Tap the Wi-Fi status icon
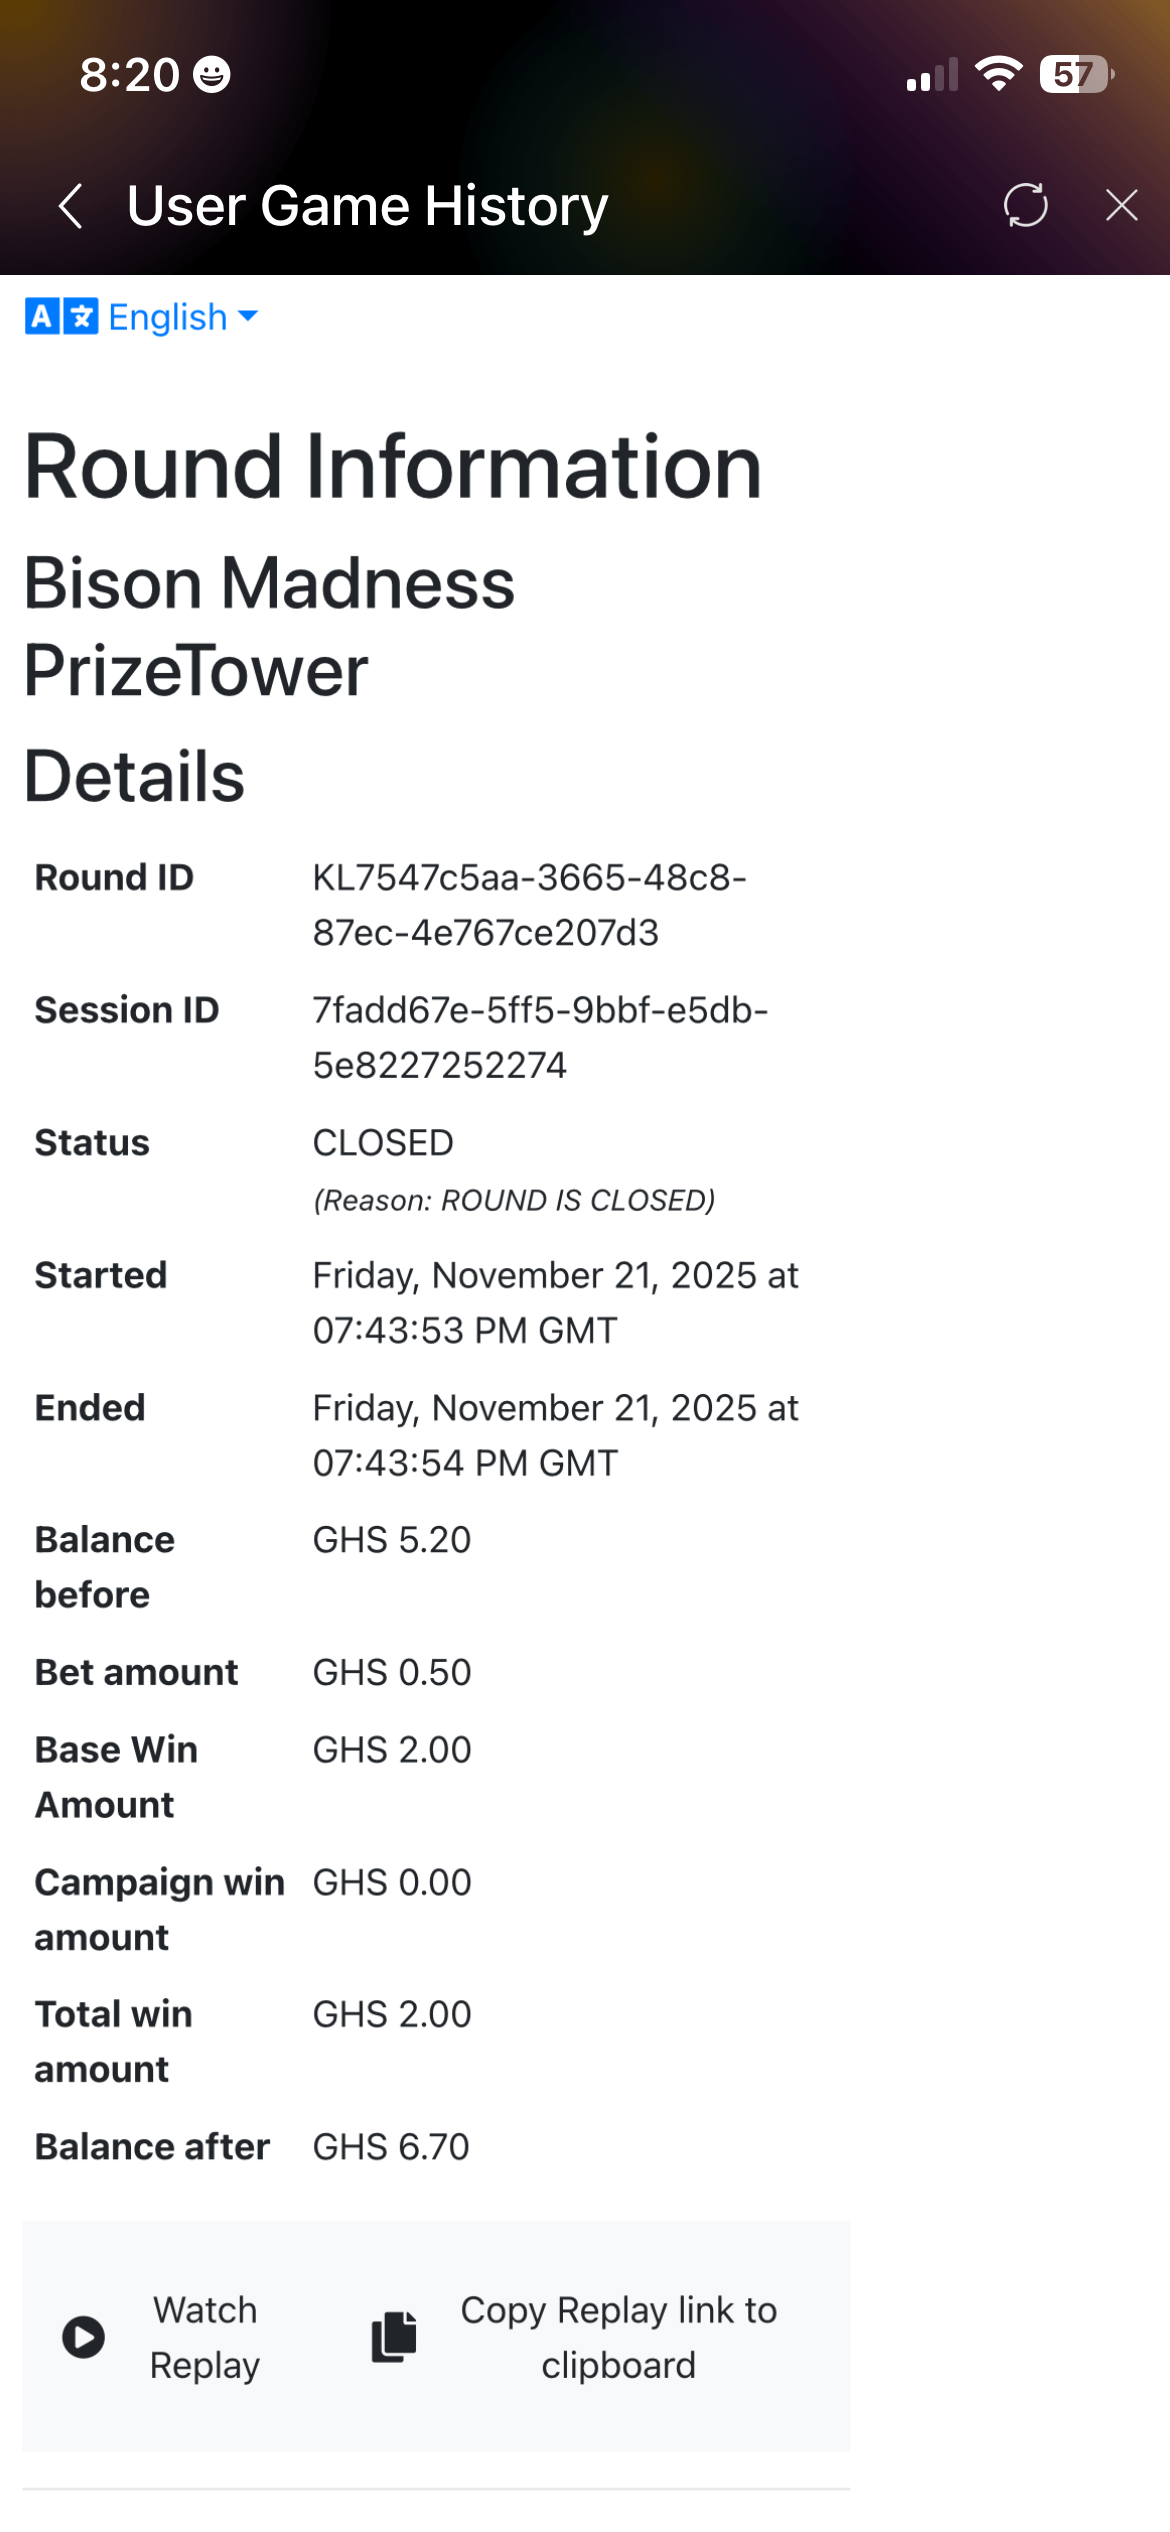Viewport: 1170px width, 2532px height. pos(998,74)
